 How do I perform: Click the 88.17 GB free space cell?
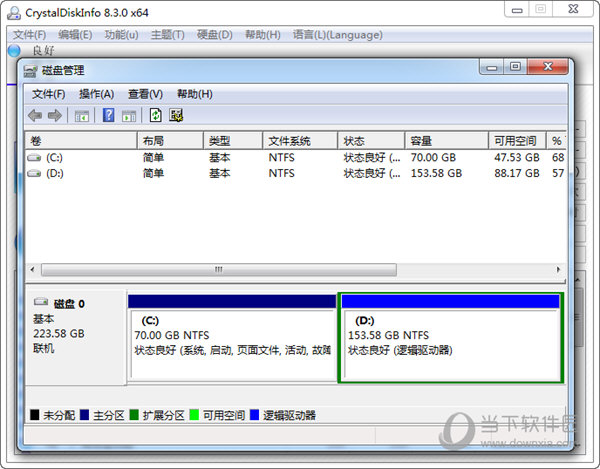(x=517, y=173)
